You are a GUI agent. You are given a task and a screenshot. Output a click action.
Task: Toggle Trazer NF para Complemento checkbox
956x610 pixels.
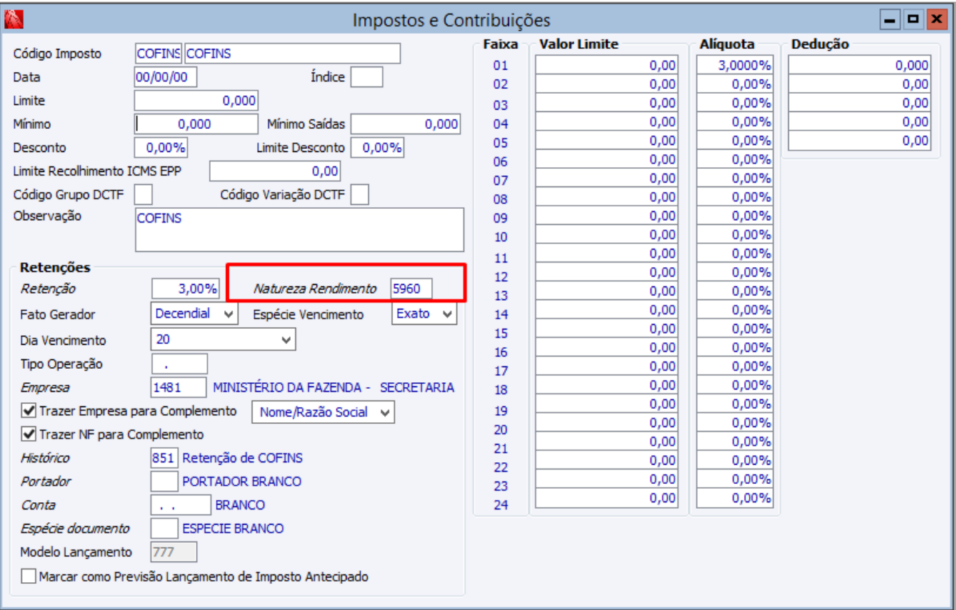[29, 434]
